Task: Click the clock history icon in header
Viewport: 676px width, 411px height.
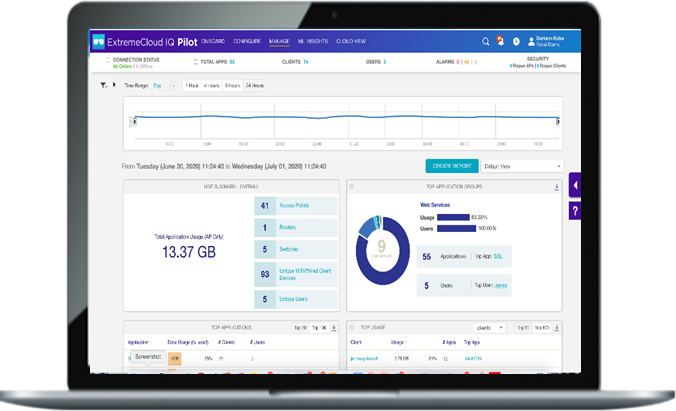Action: (516, 41)
